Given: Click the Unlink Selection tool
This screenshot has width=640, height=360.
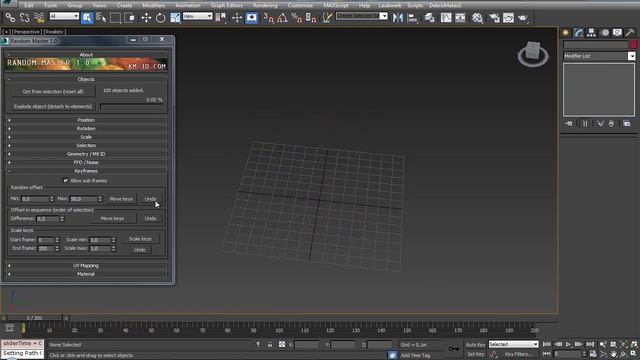Looking at the screenshot, I should pyautogui.click(x=24, y=18).
